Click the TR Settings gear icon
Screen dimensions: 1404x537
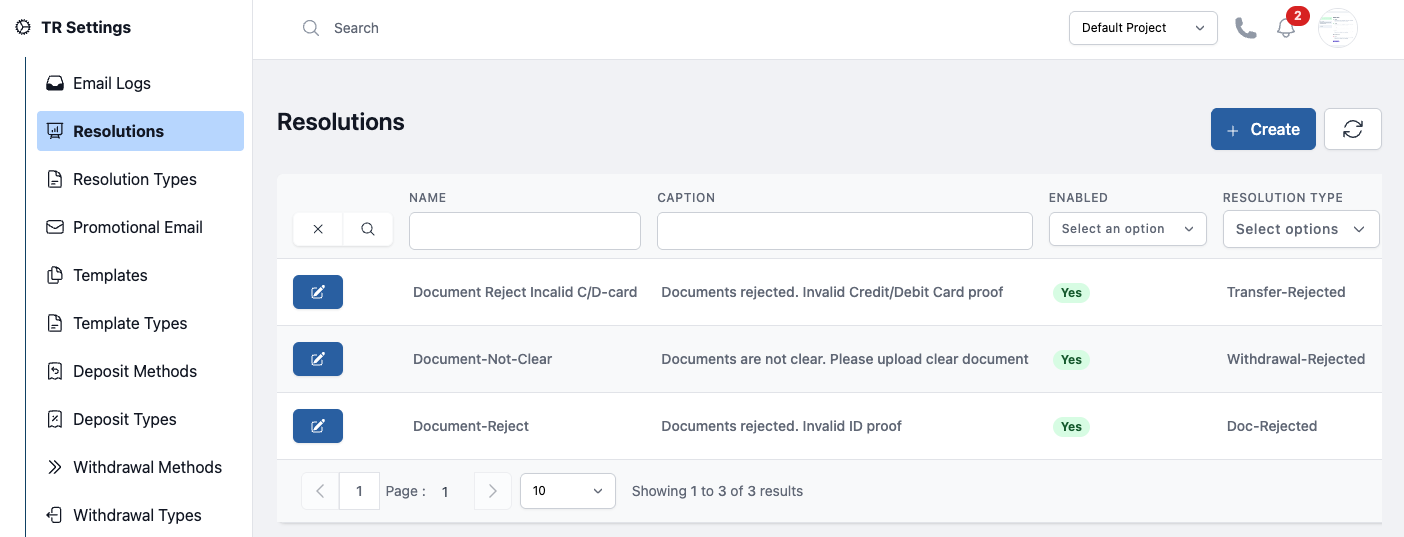23,28
